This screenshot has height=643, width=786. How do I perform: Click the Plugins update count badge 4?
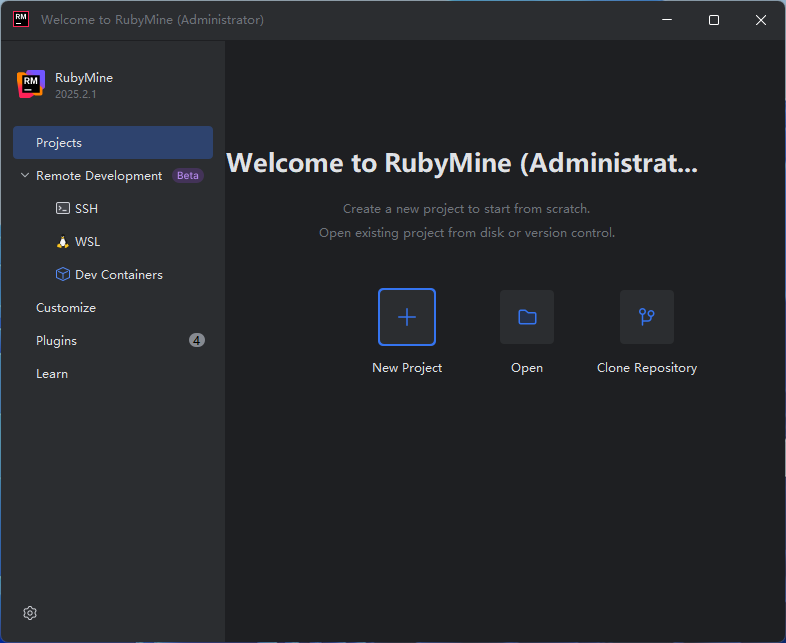[x=196, y=340]
